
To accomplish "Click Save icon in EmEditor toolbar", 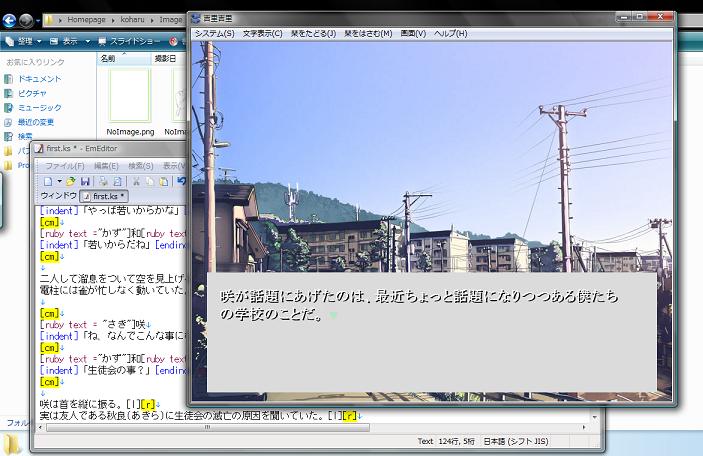I will (x=85, y=181).
